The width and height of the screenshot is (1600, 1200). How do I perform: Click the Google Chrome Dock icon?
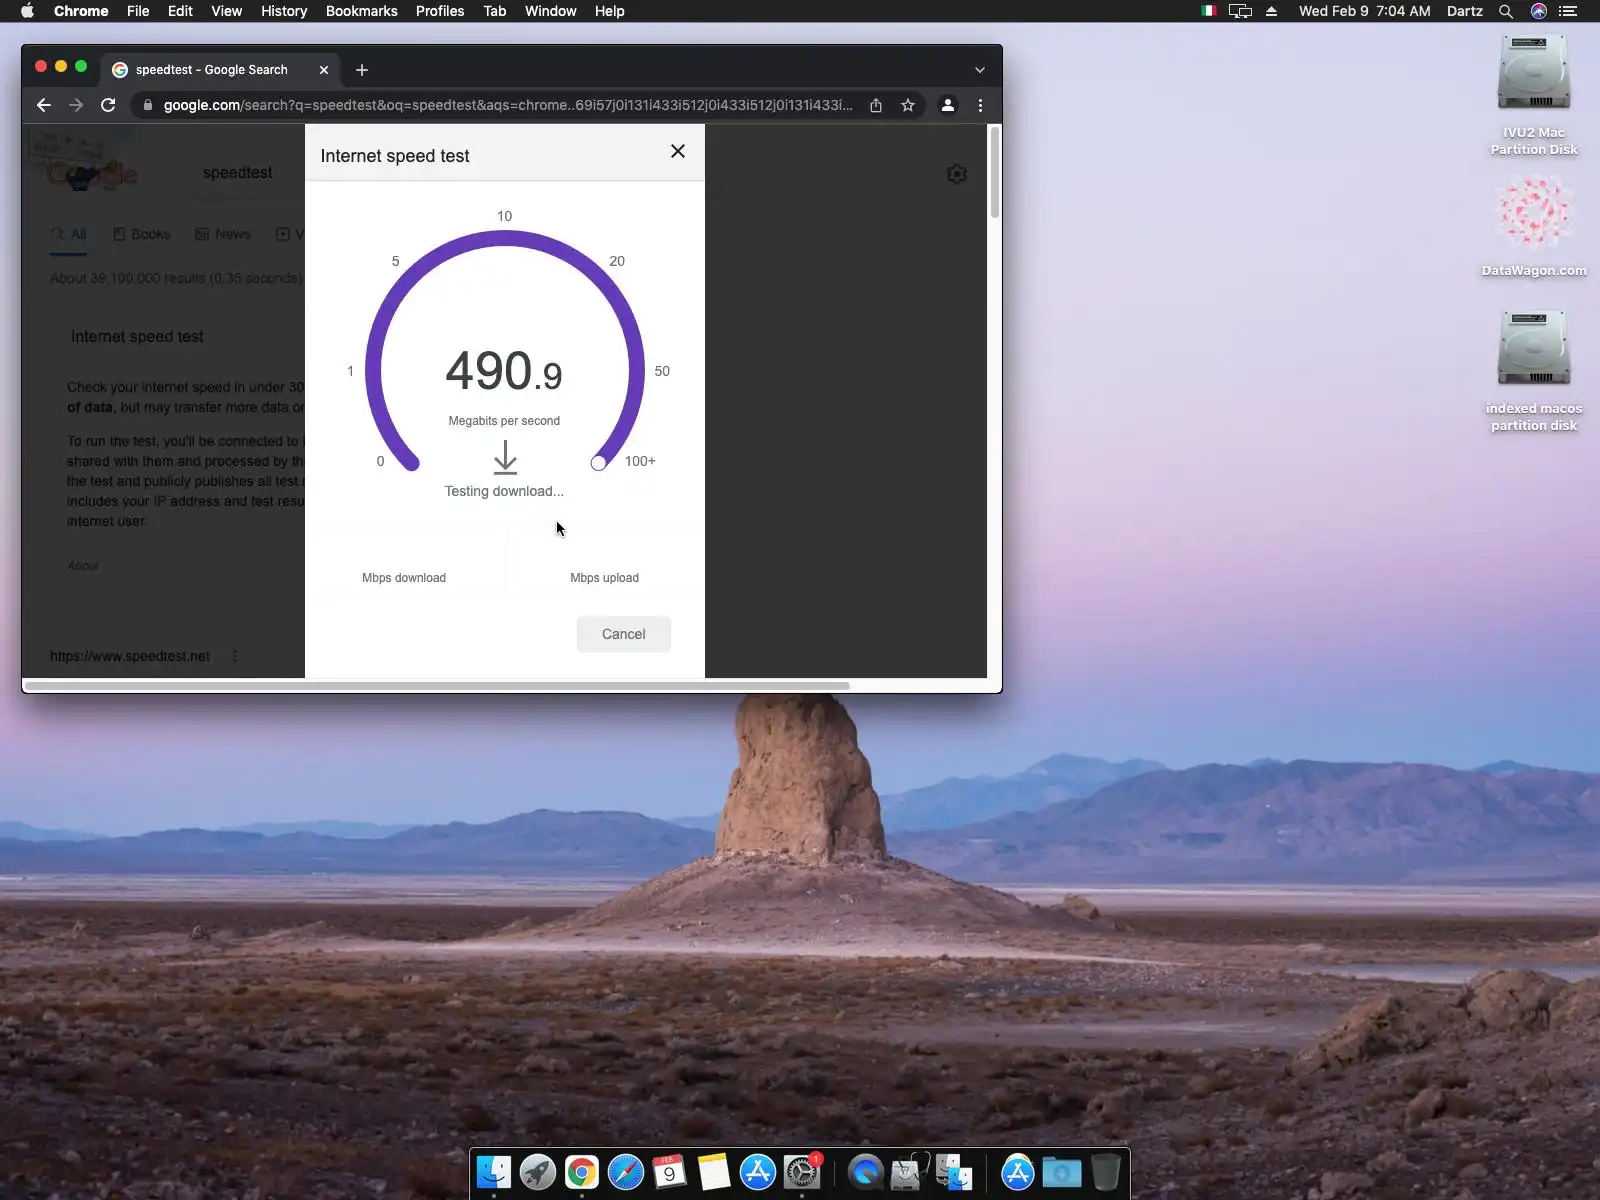582,1171
